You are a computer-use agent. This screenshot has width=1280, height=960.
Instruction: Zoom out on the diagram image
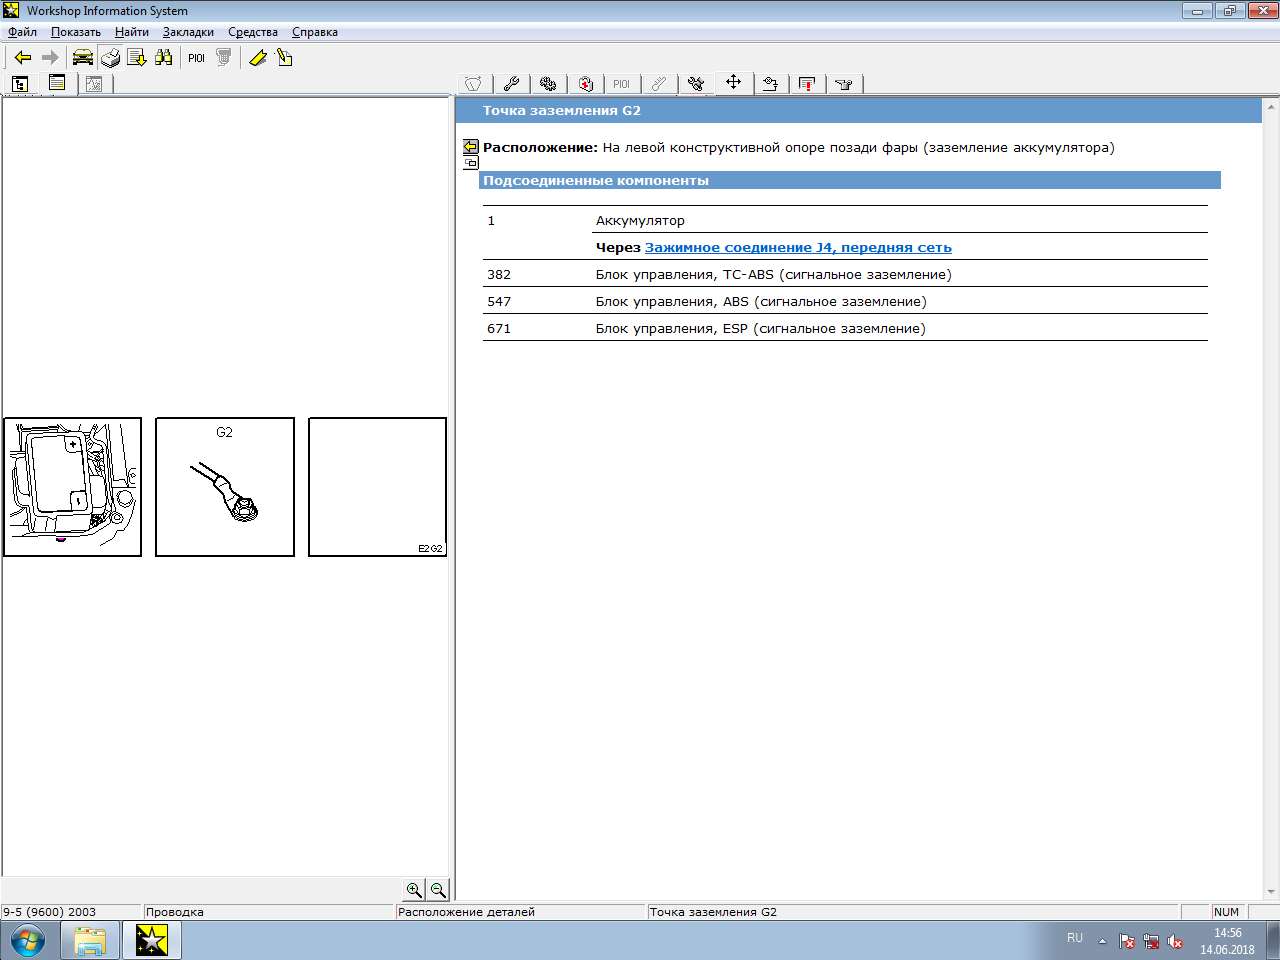click(x=438, y=890)
